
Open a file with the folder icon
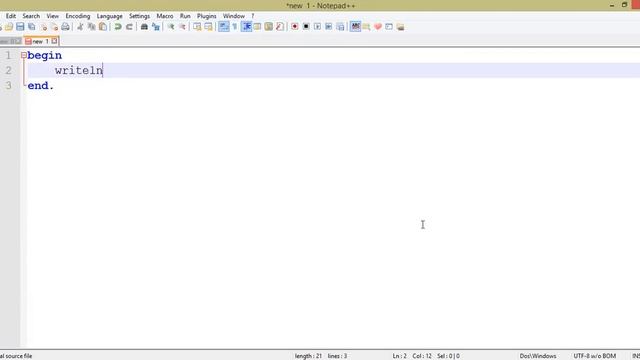(x=9, y=27)
